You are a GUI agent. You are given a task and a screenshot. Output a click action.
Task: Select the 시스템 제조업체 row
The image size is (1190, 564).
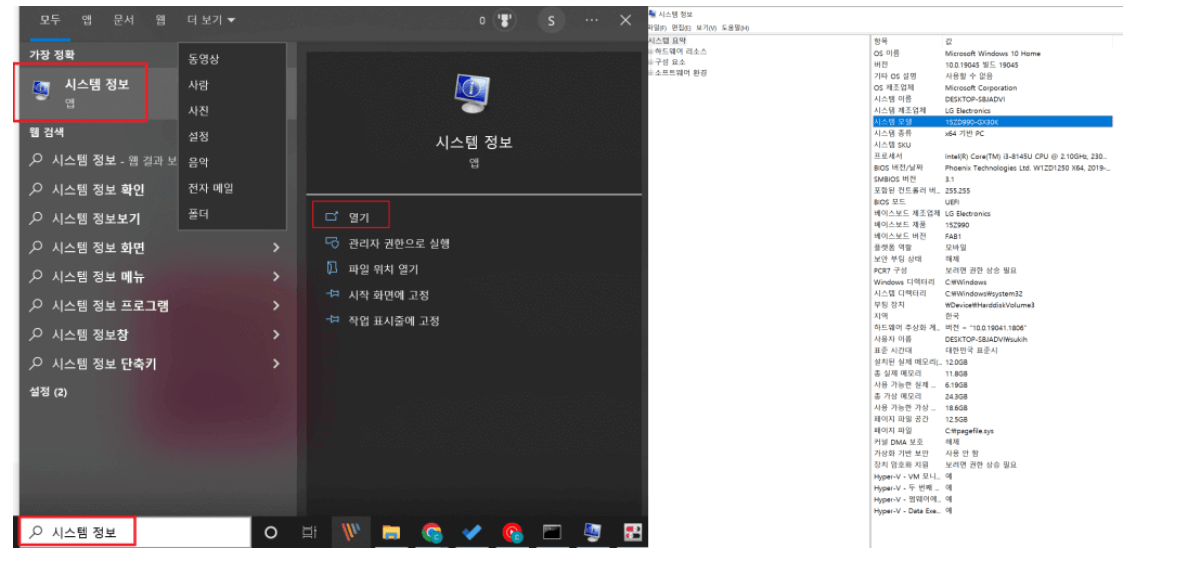pos(992,110)
